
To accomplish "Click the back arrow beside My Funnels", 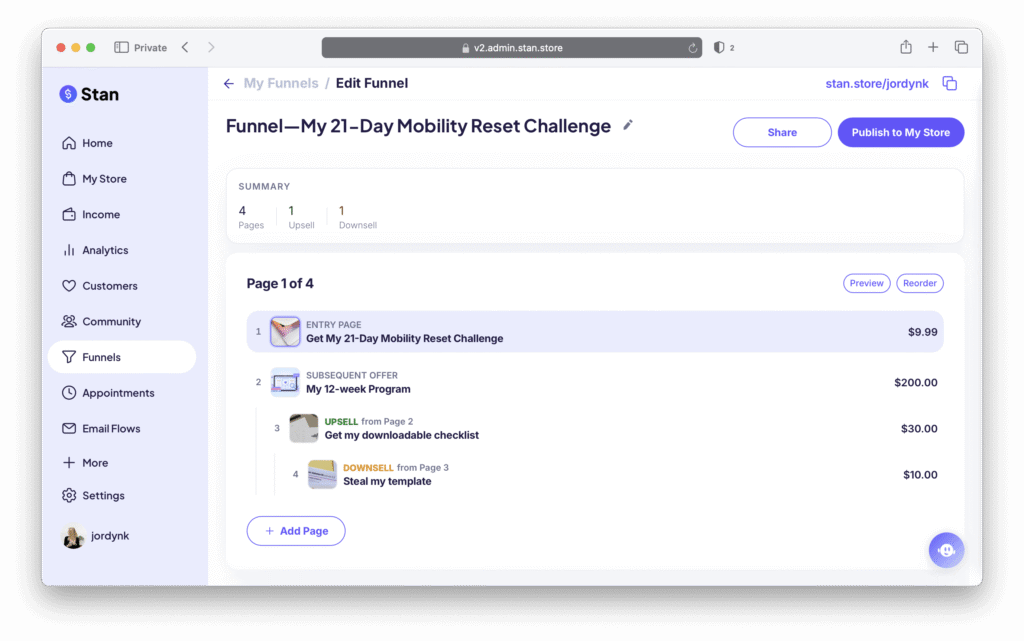I will (229, 84).
